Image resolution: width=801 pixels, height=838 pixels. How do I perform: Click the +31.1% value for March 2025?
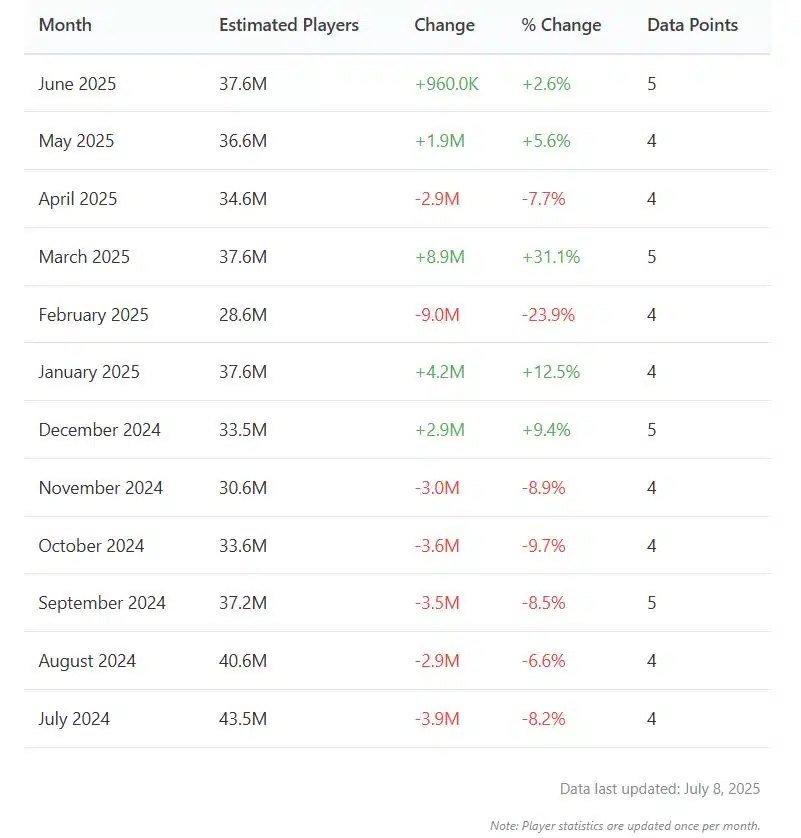(551, 257)
